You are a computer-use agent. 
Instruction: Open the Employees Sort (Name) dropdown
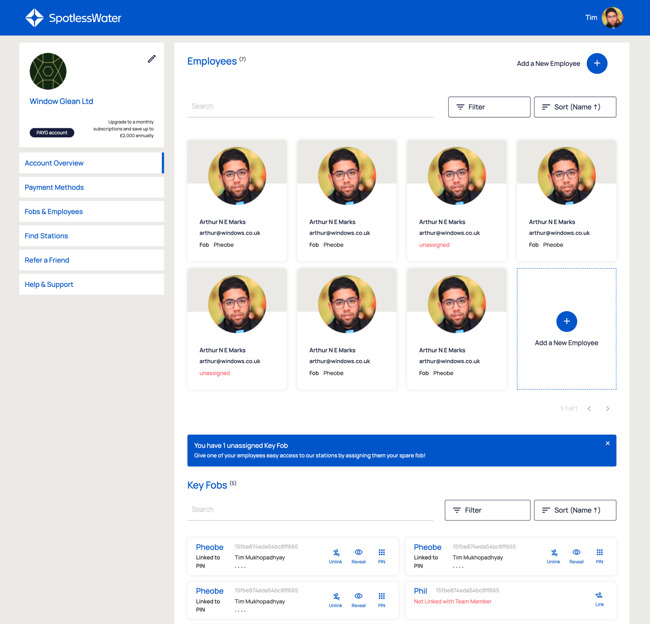click(x=575, y=107)
